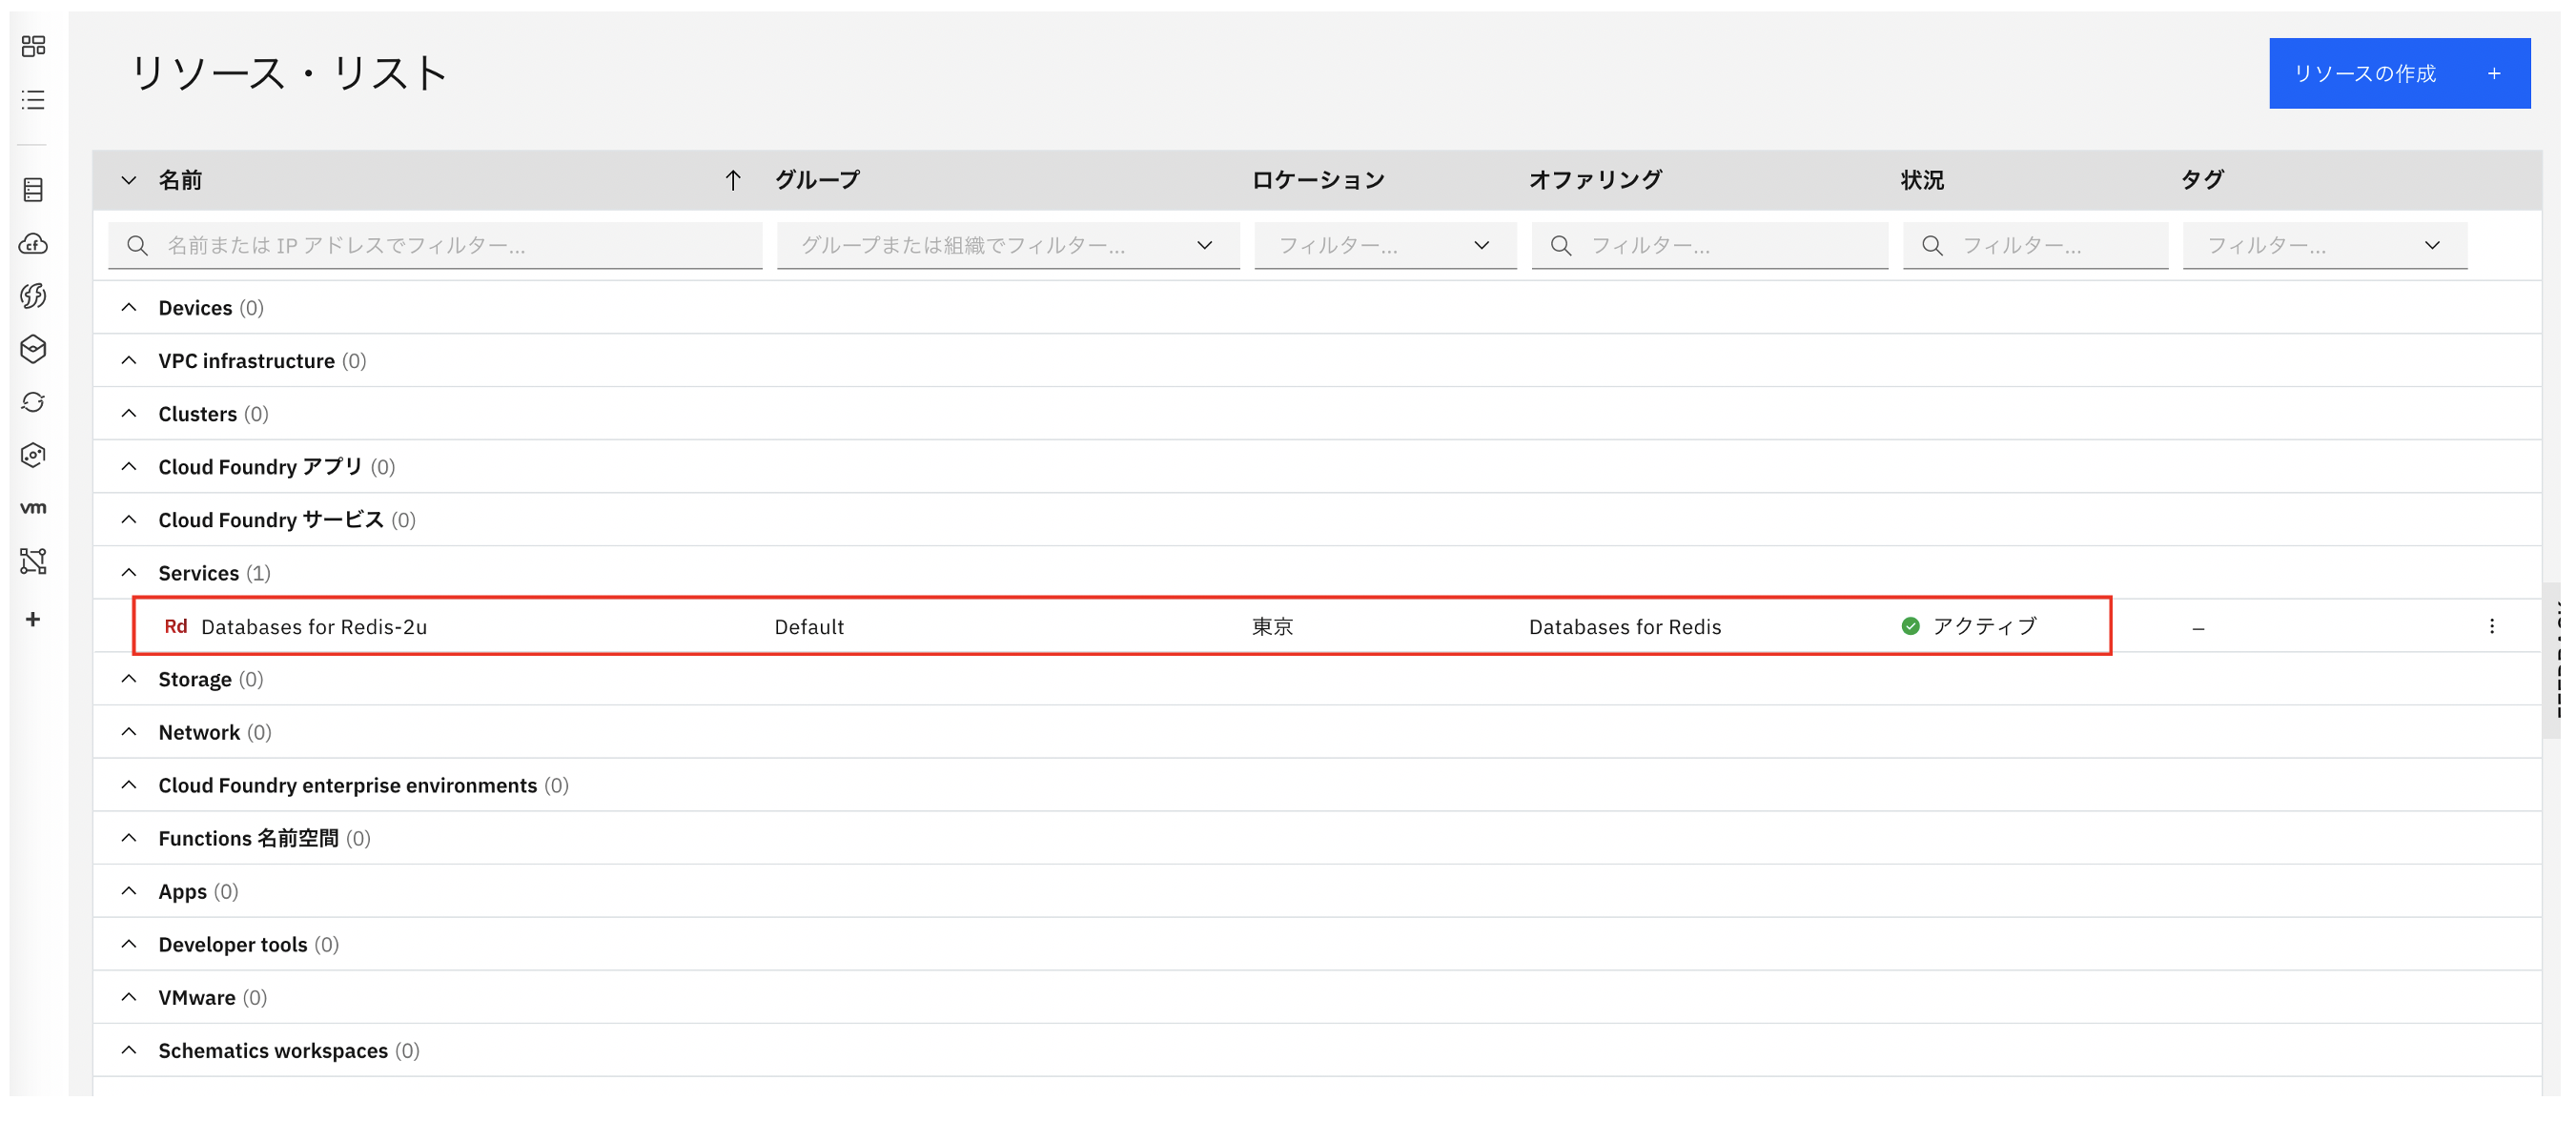
Task: Open the Functions icon in the sidebar
Action: [x=33, y=296]
